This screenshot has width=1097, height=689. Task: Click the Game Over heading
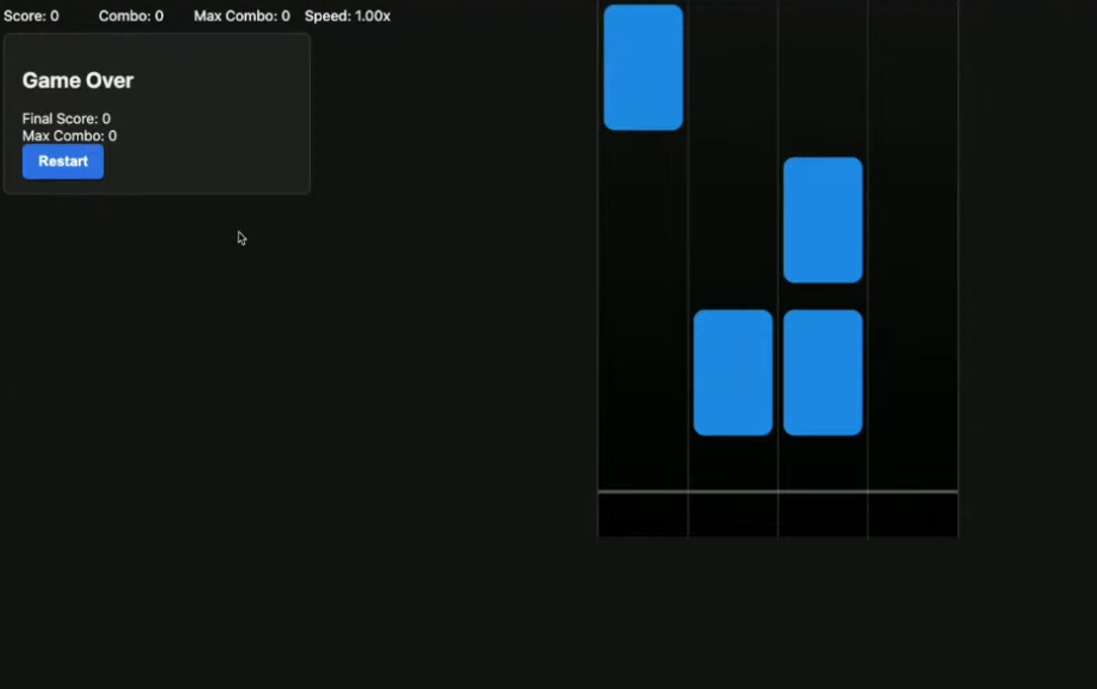coord(78,81)
